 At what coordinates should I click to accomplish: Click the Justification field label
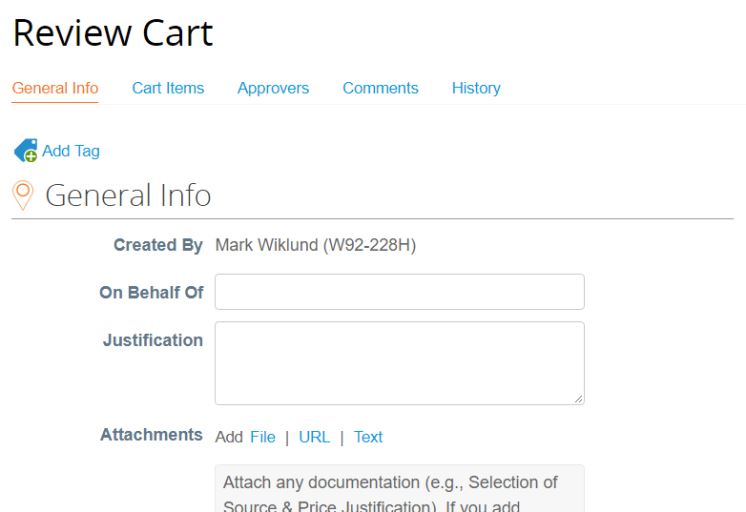(x=153, y=340)
